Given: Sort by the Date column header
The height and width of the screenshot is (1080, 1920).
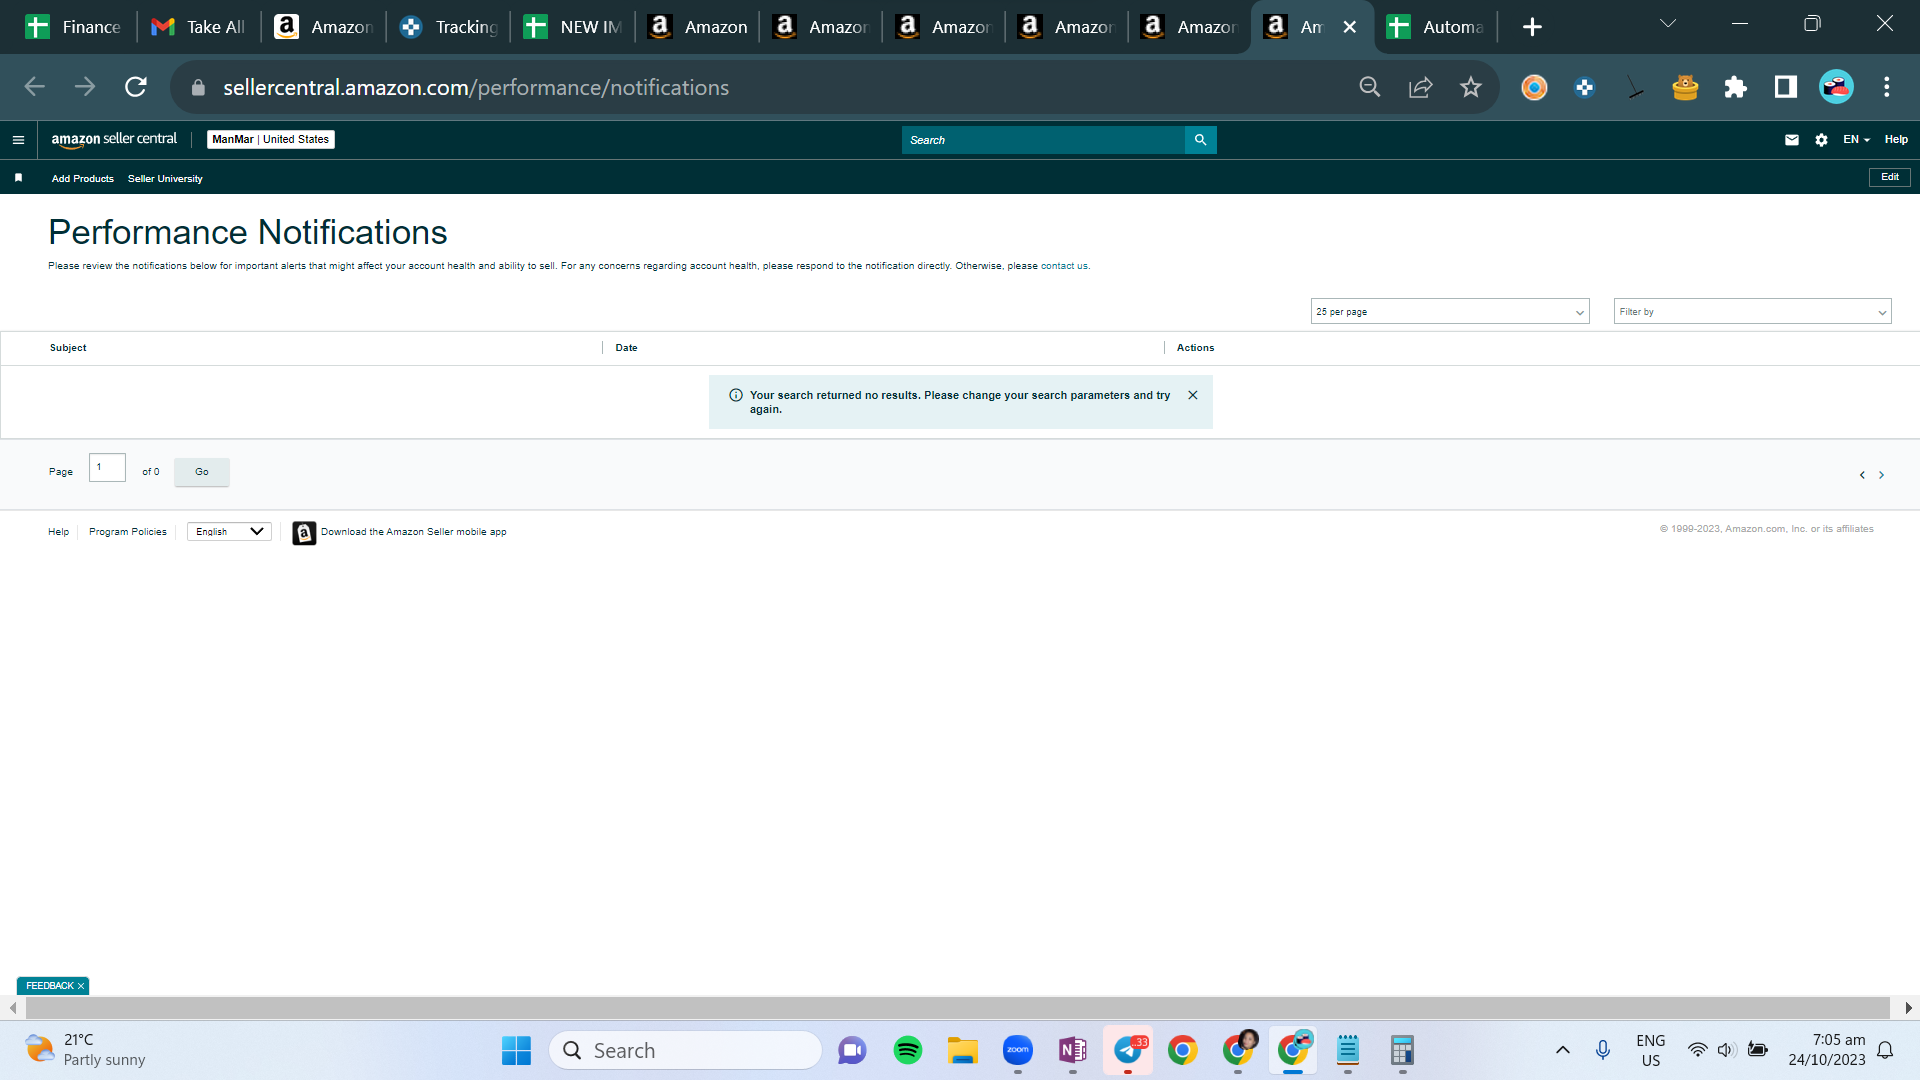Looking at the screenshot, I should pos(626,348).
